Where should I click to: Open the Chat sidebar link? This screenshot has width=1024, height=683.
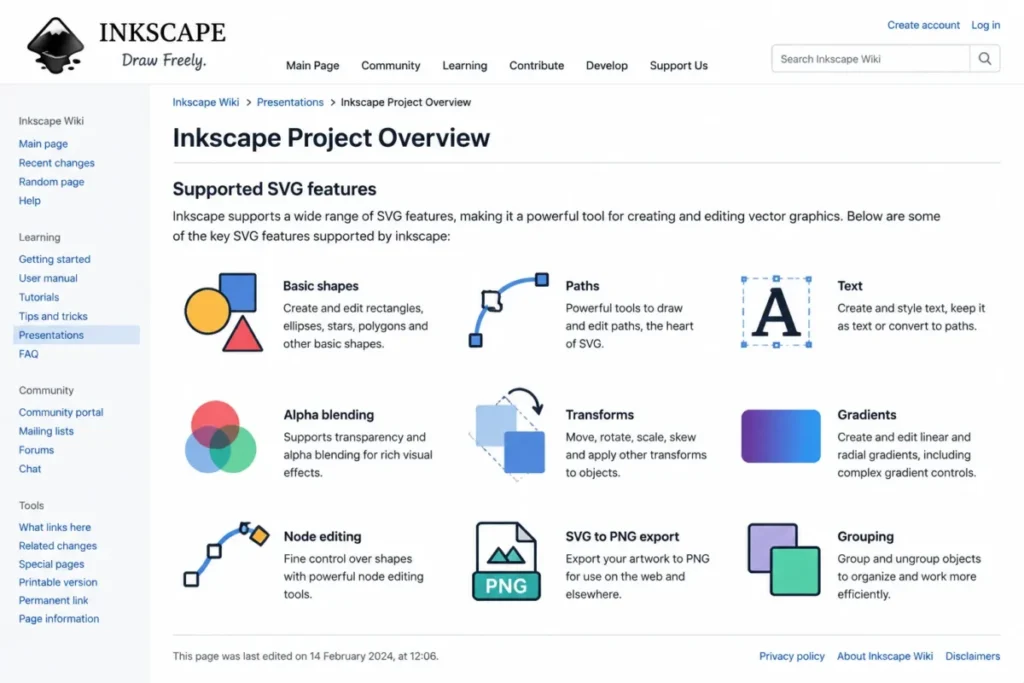[x=29, y=469]
